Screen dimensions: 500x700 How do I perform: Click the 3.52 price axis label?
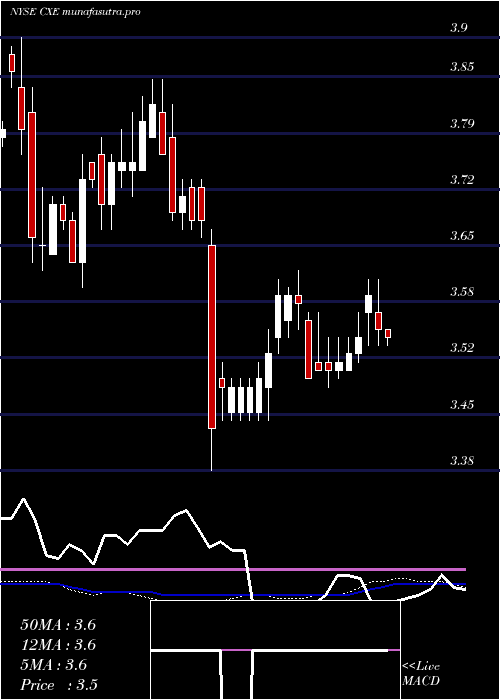(462, 348)
